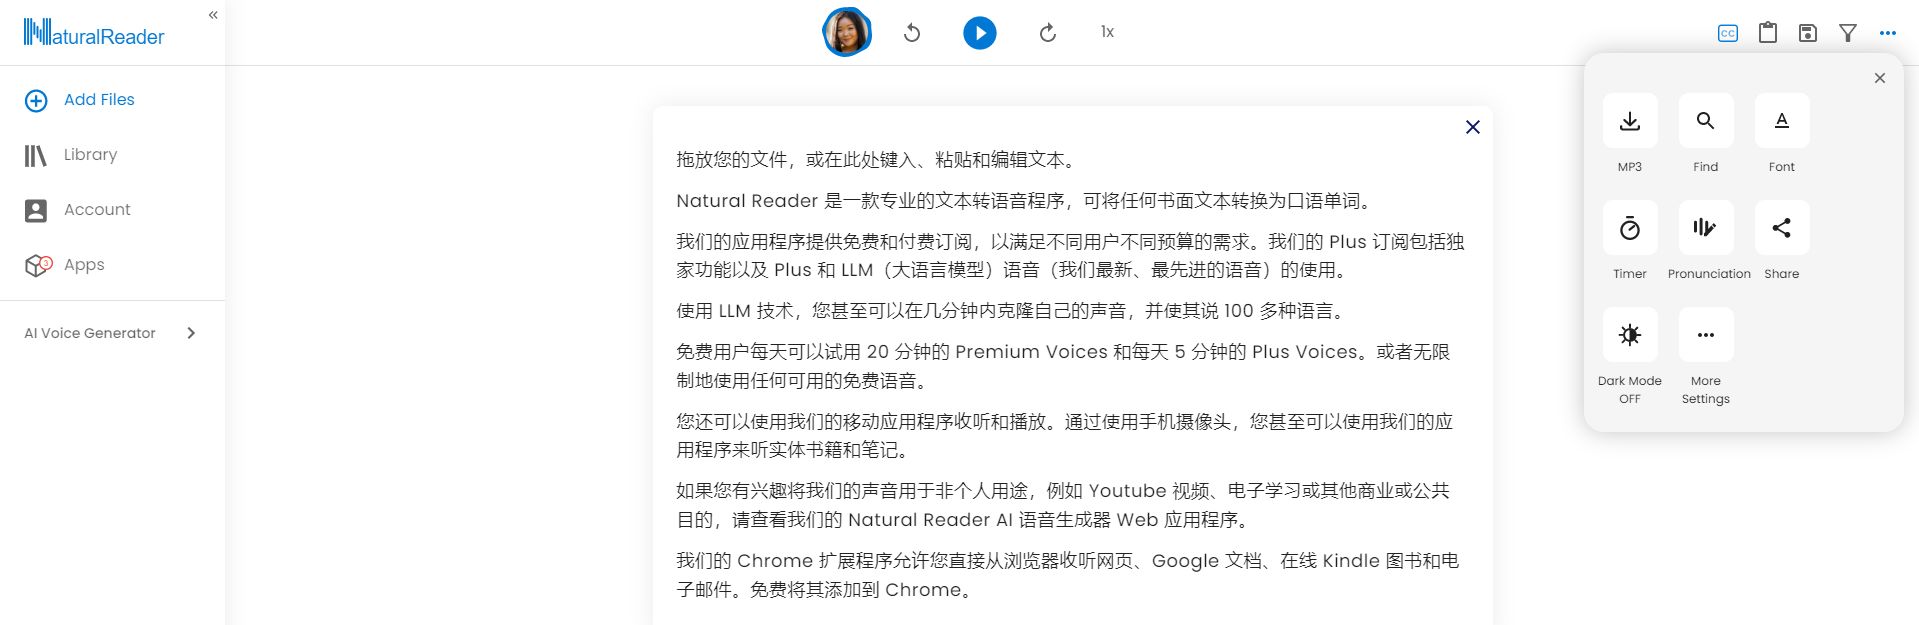Open the Library section
This screenshot has width=1919, height=625.
[90, 155]
